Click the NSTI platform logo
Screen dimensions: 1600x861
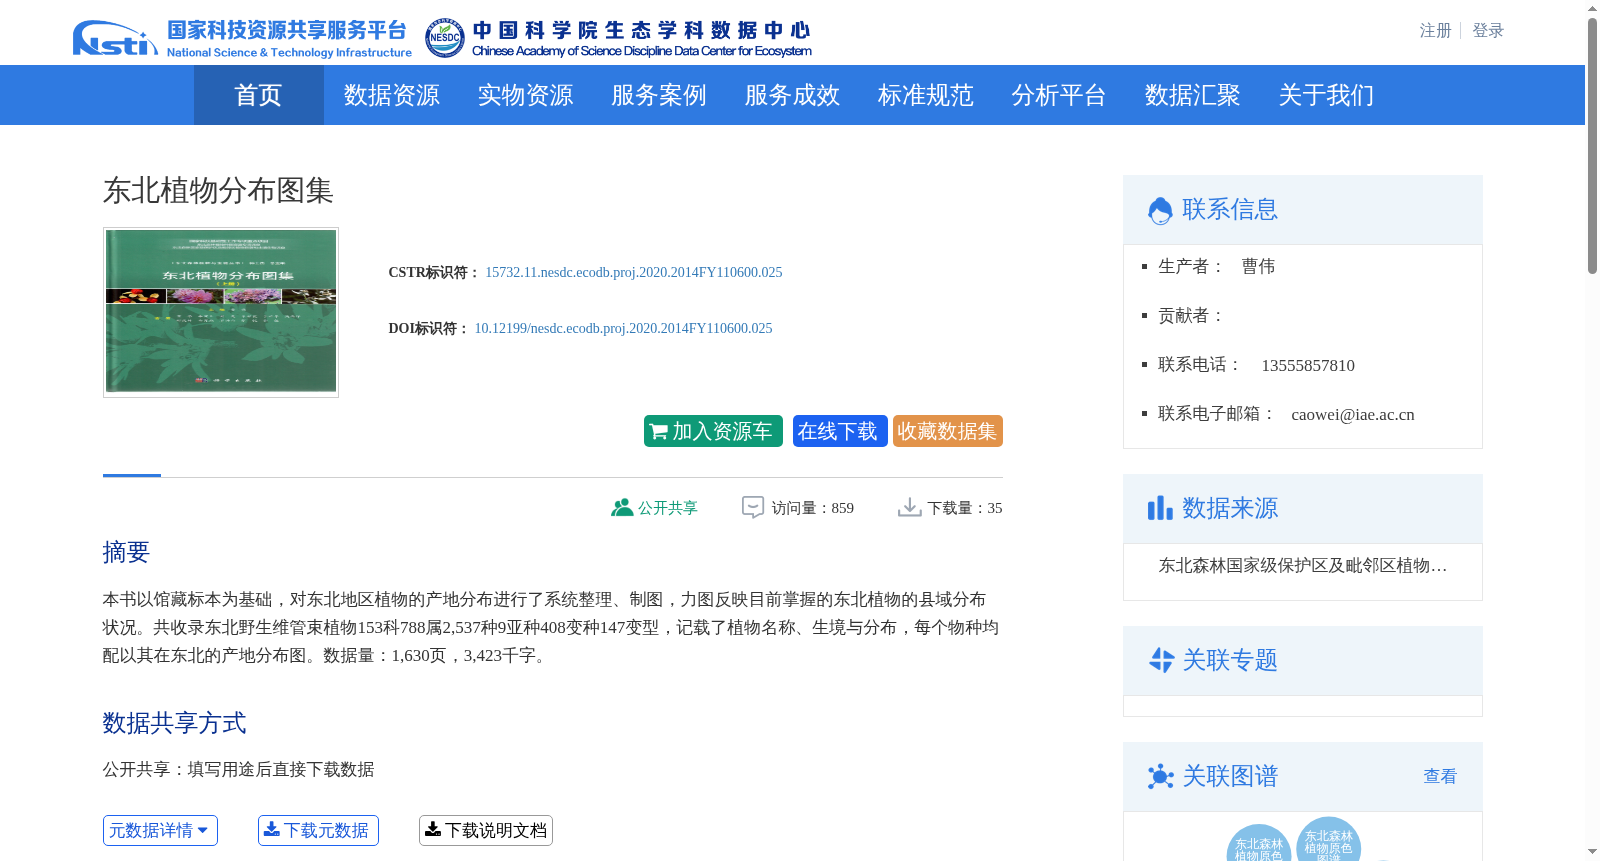point(241,39)
